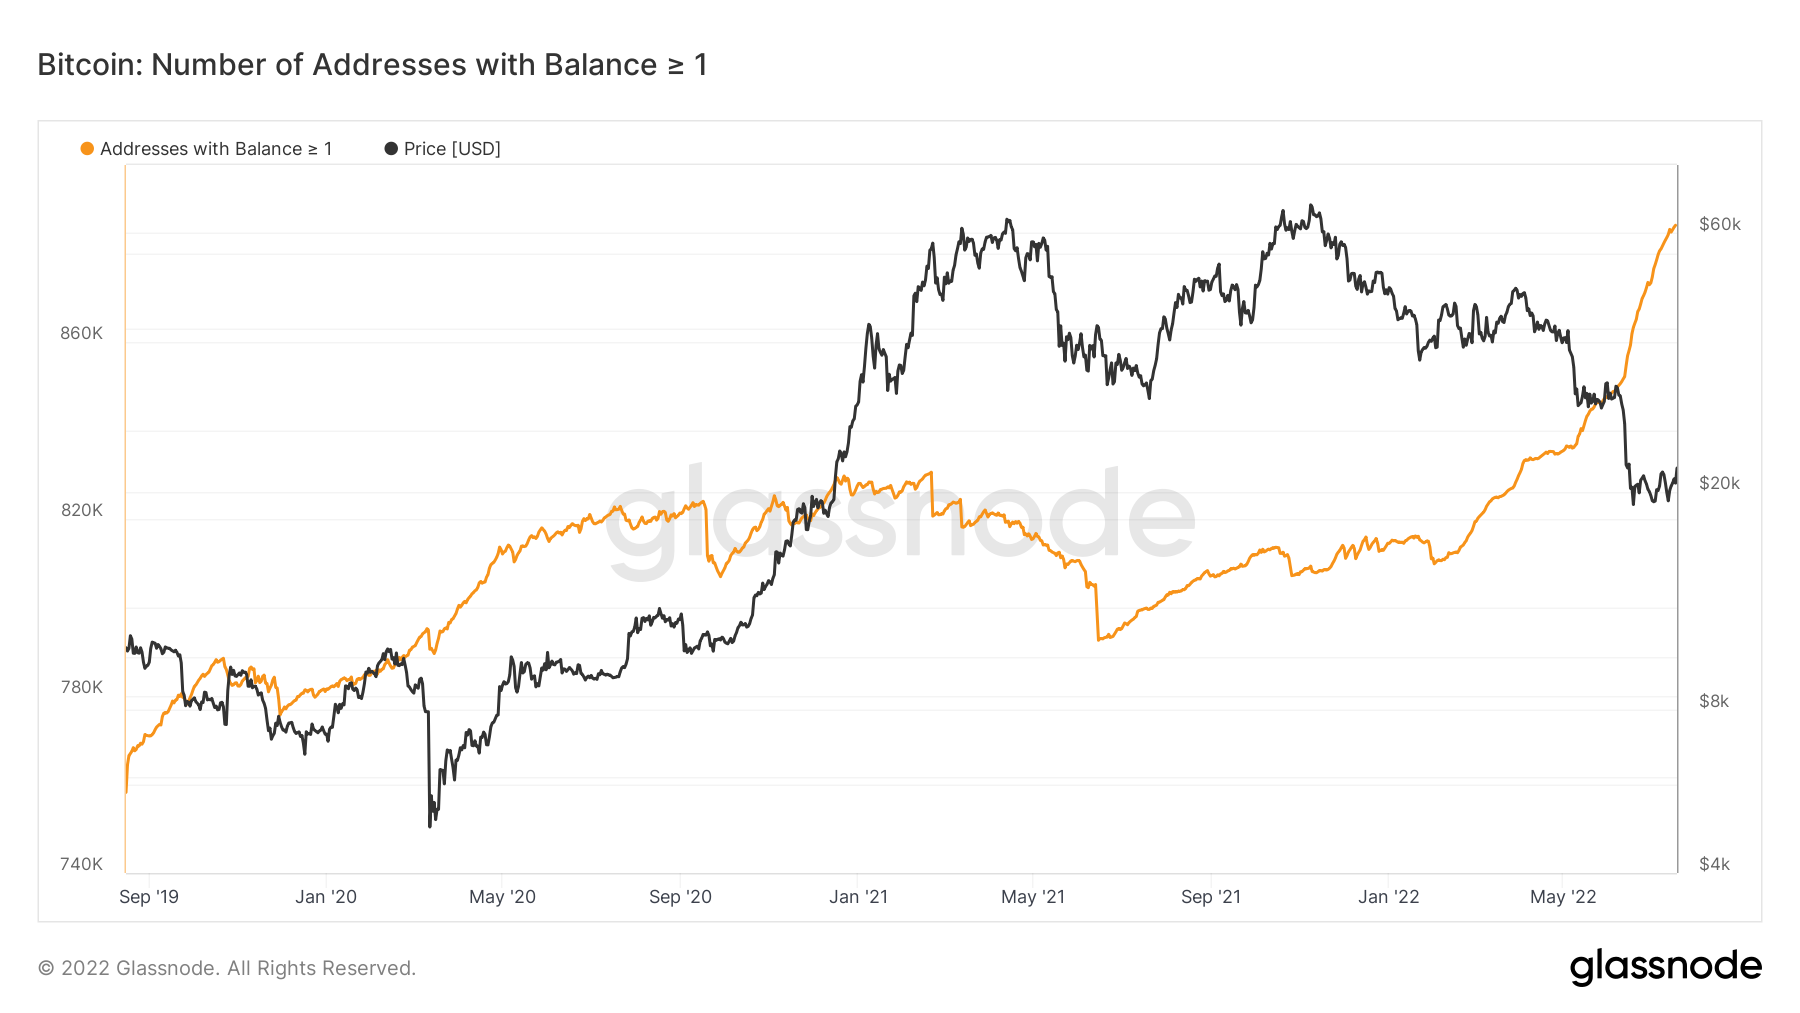Toggle the "Addresses with Balance ≥ 1" series label

tap(216, 149)
